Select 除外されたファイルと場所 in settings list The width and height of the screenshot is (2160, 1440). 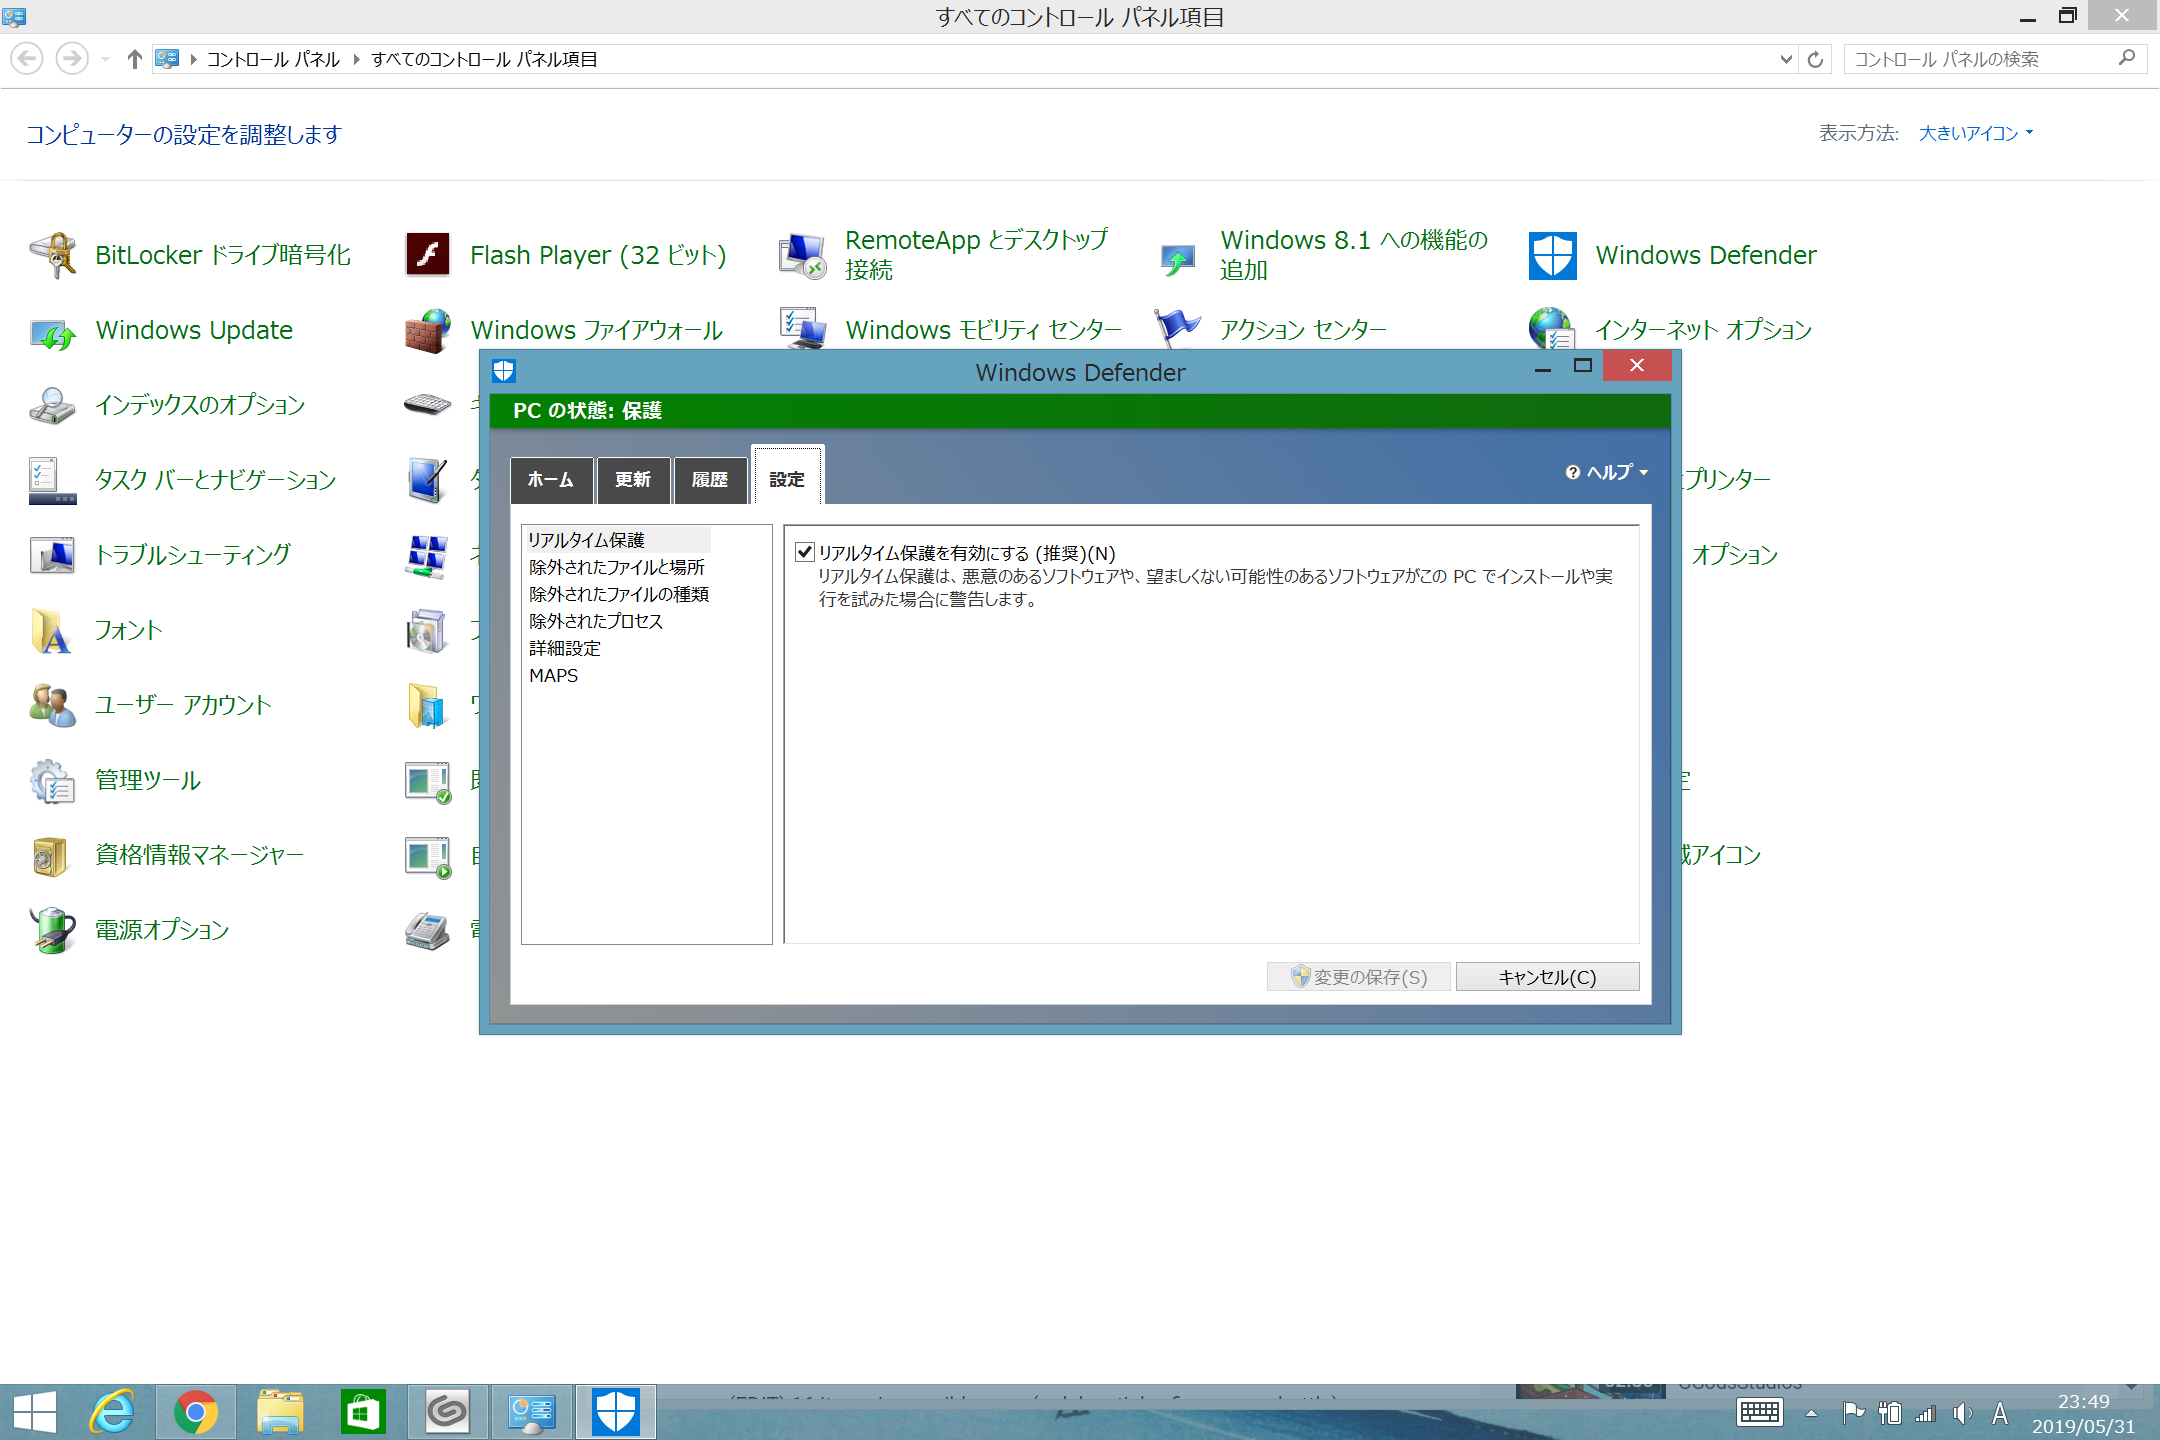[x=617, y=567]
